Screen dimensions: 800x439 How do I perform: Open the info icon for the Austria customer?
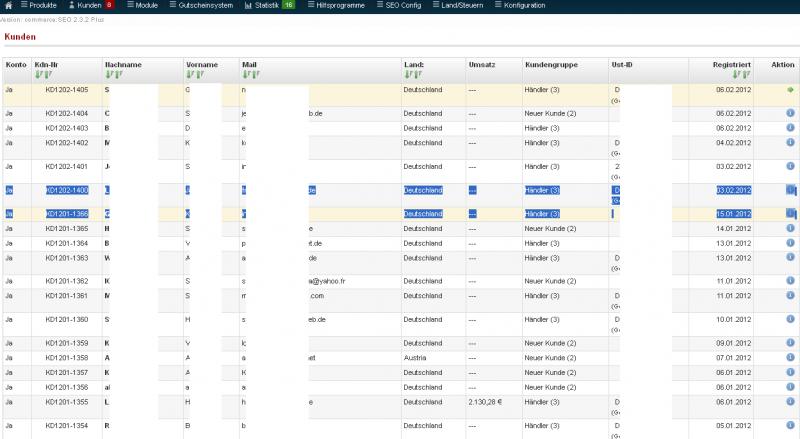789,357
